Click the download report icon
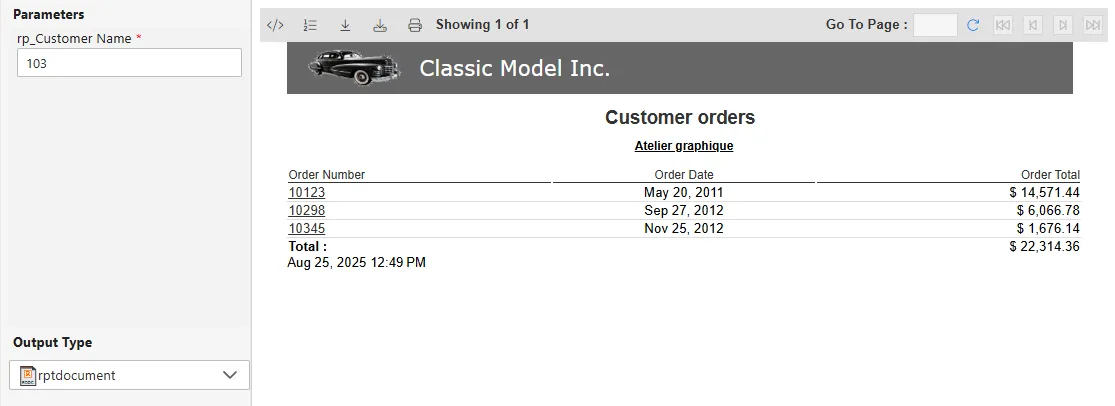This screenshot has height=406, width=1115. pos(345,25)
